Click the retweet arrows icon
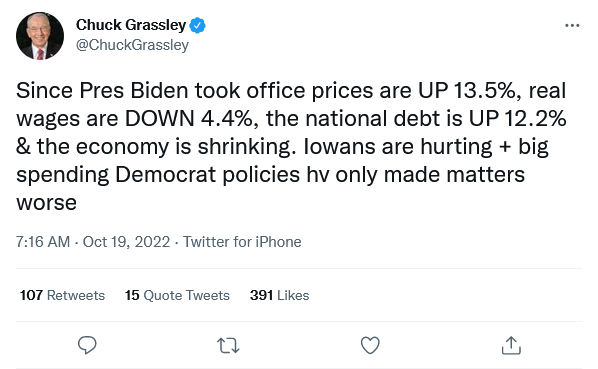Screen dimensions: 598x369 pyautogui.click(x=228, y=346)
